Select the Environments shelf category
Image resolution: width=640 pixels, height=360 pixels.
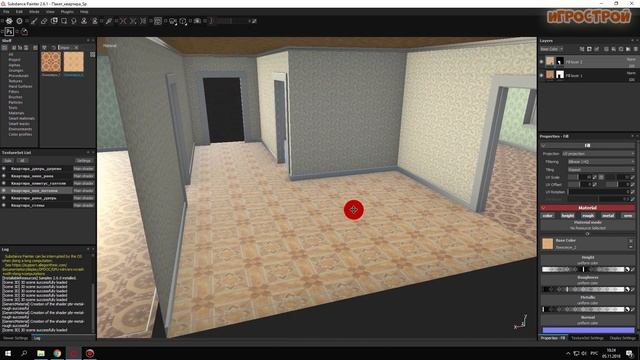[20, 129]
